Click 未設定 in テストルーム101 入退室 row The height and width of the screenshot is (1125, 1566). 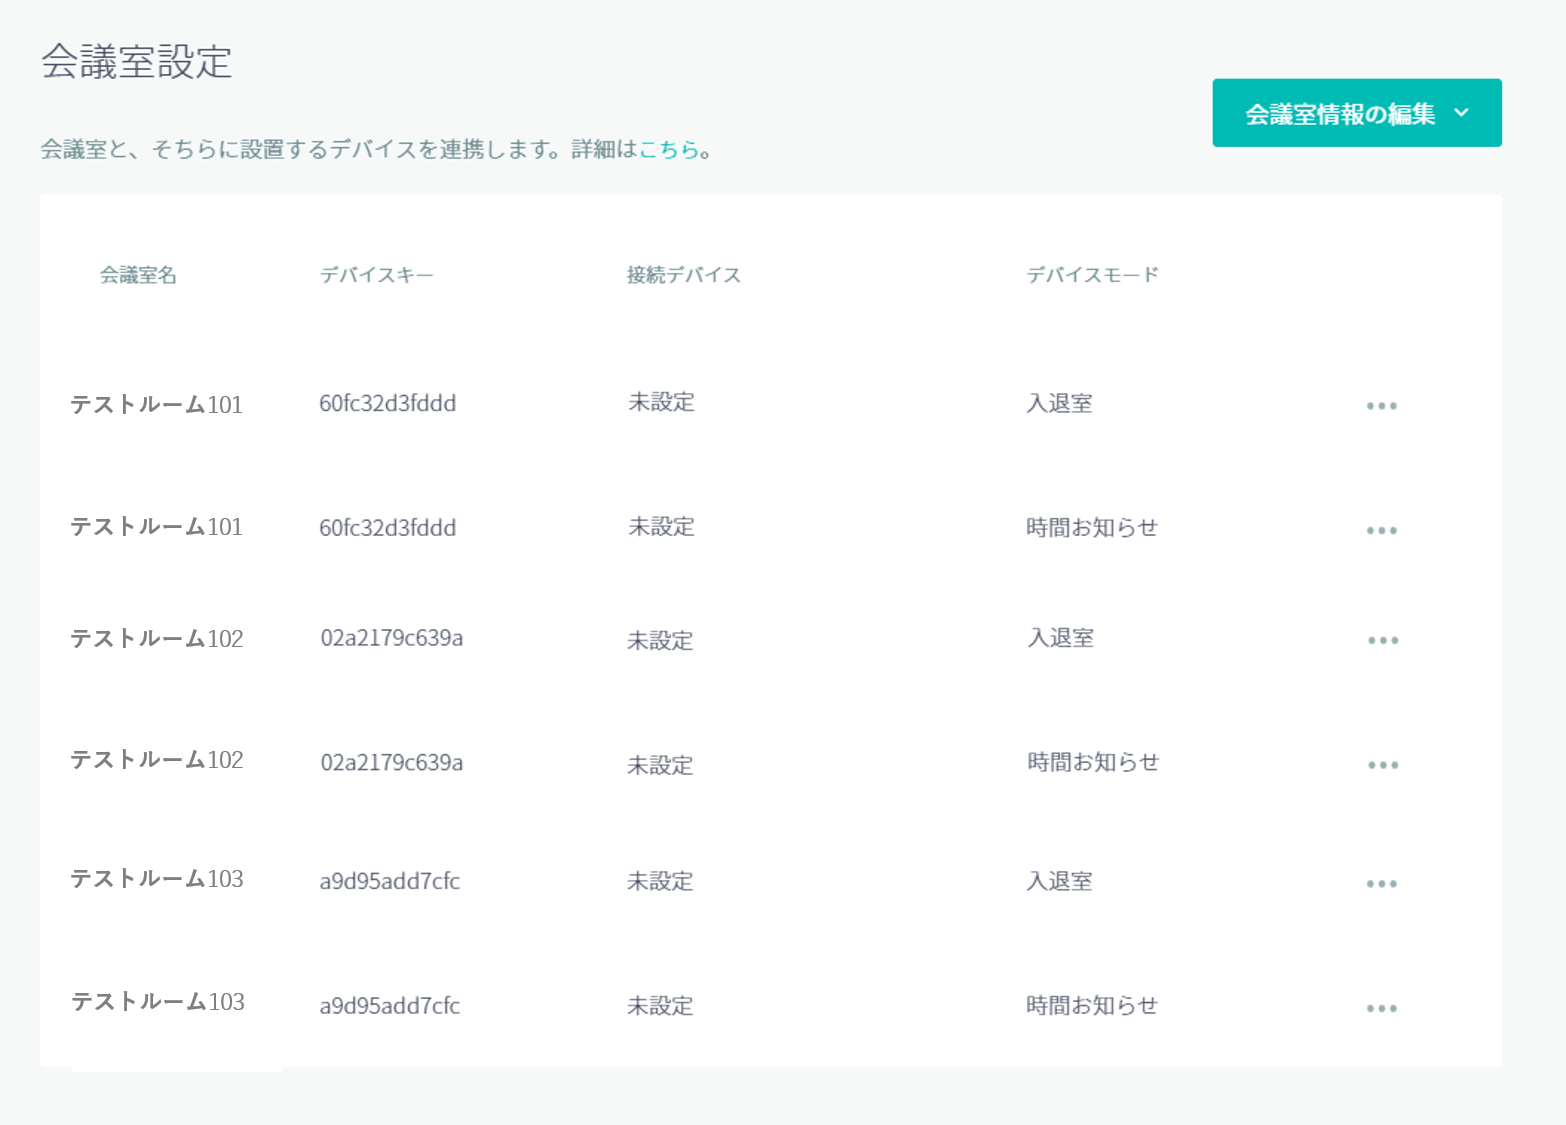point(661,402)
